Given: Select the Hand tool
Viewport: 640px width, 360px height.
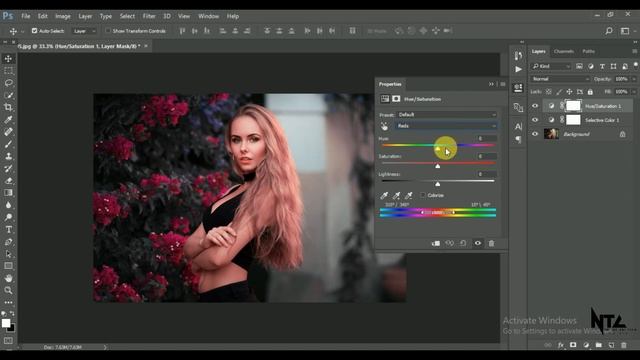Looking at the screenshot, I should pos(8,278).
